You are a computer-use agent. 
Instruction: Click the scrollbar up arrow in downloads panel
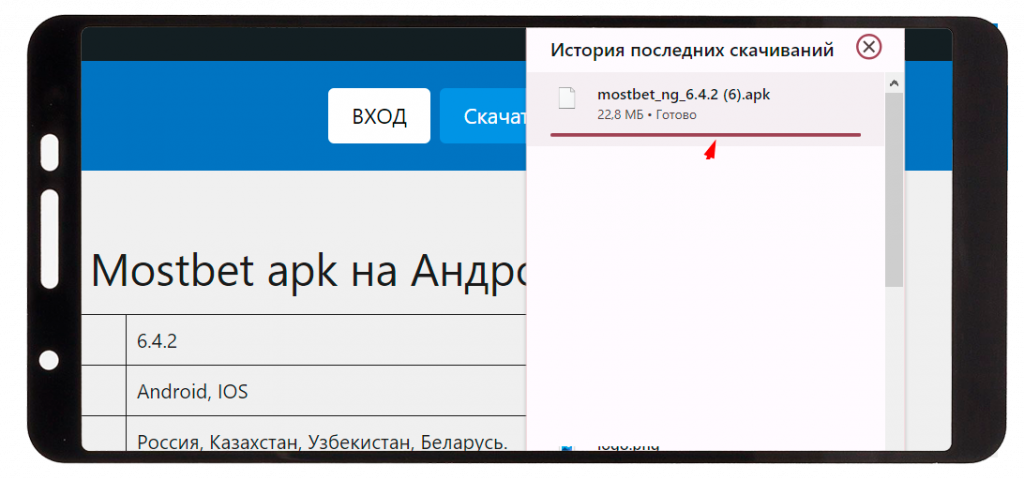click(x=894, y=83)
